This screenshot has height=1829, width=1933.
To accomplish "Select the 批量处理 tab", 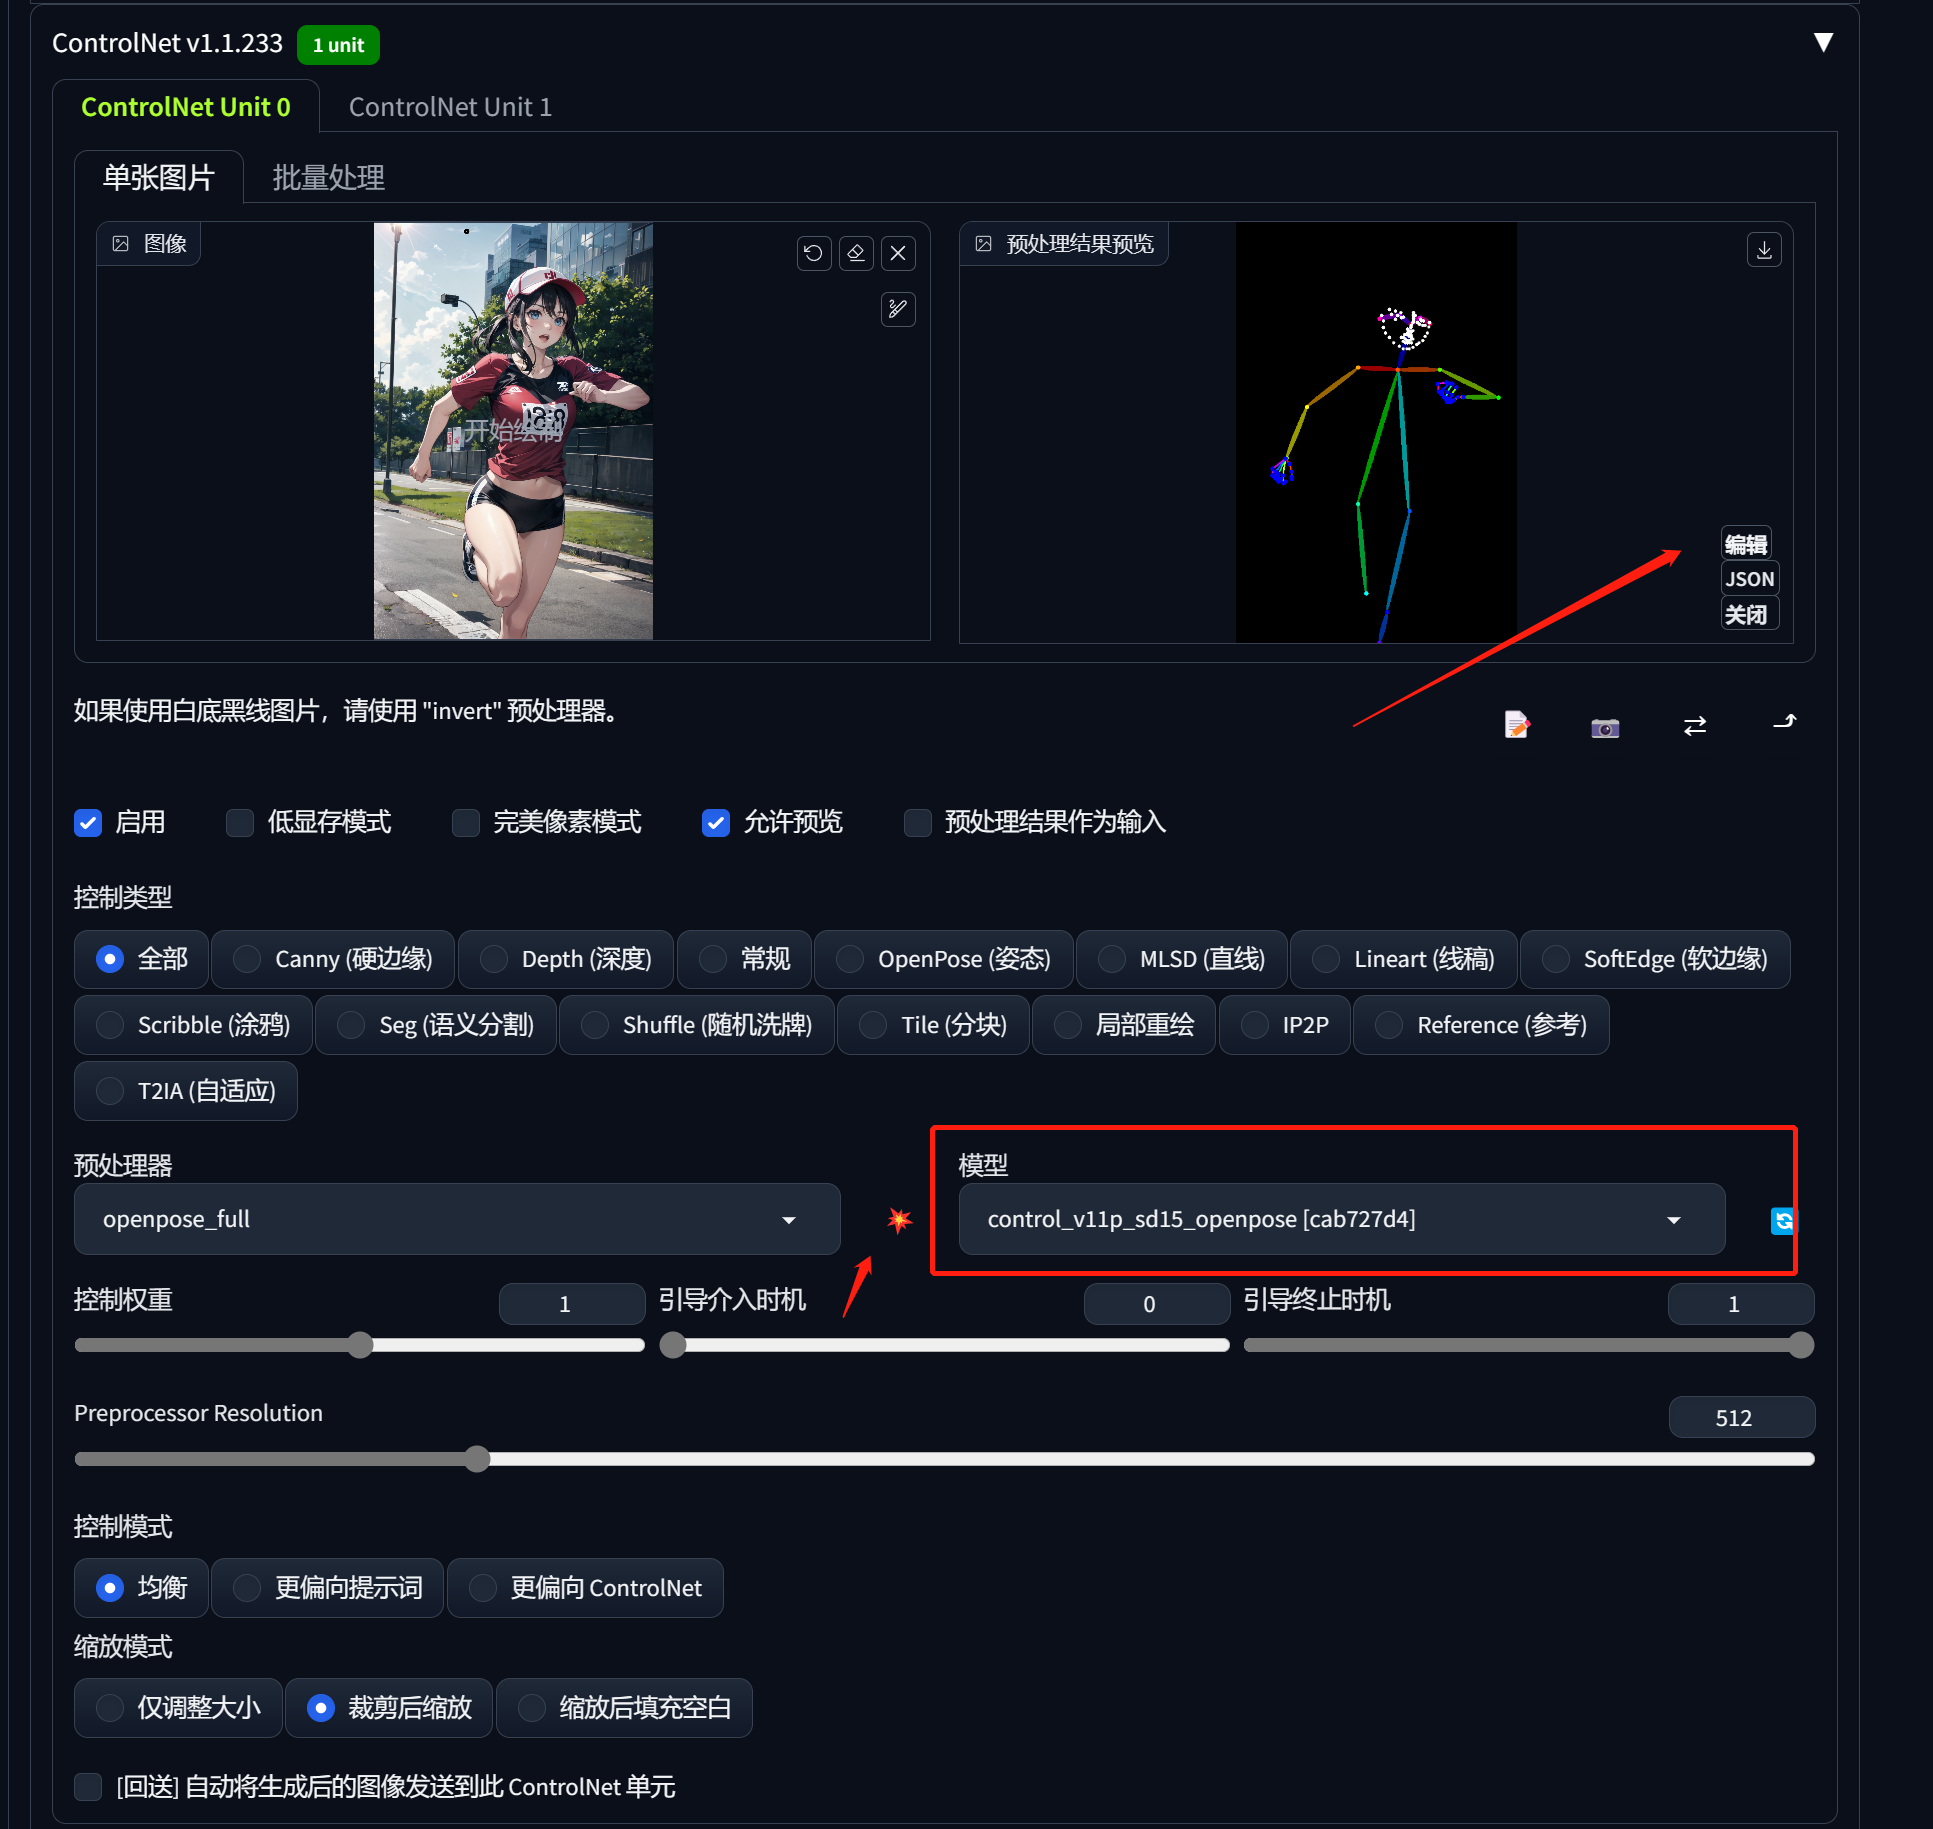I will tap(329, 177).
